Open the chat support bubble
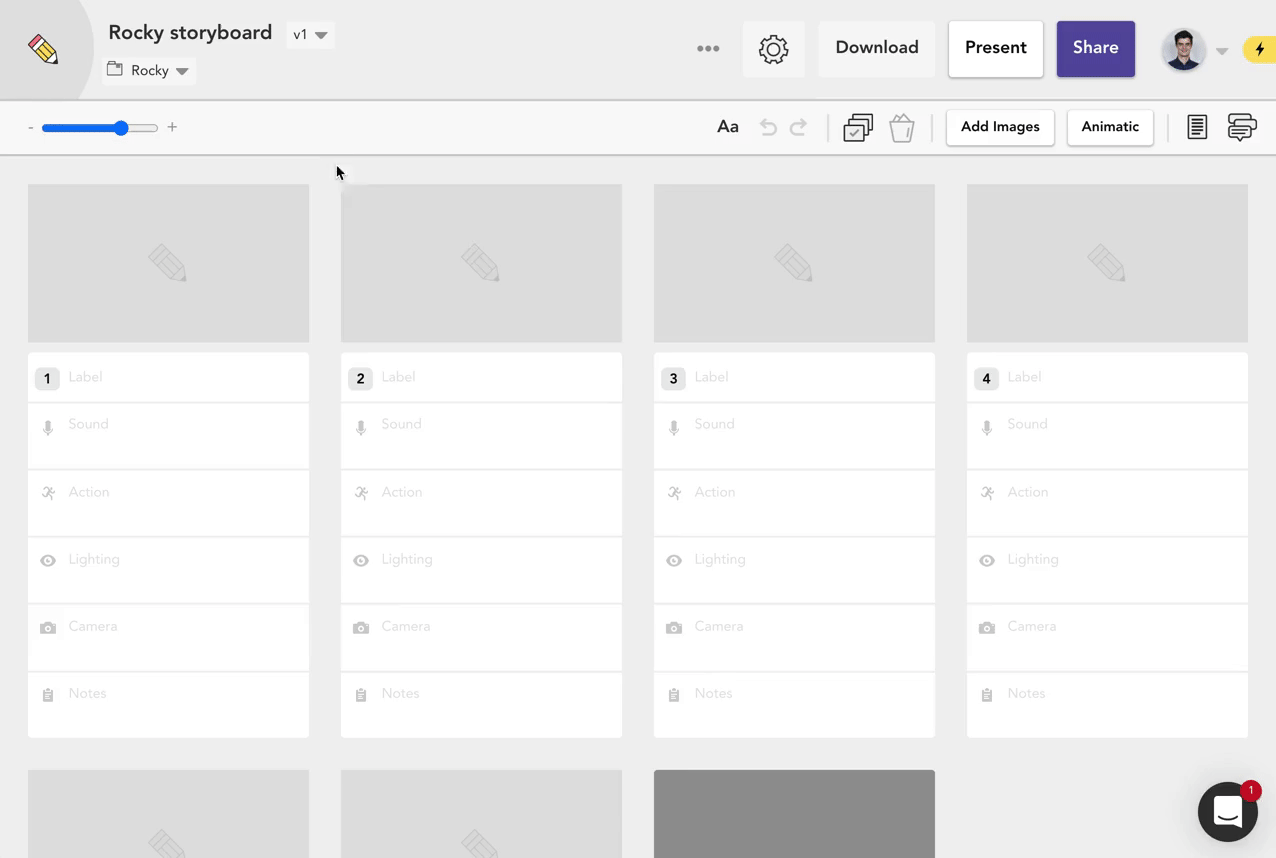Screen dimensions: 1276x858 [1228, 812]
